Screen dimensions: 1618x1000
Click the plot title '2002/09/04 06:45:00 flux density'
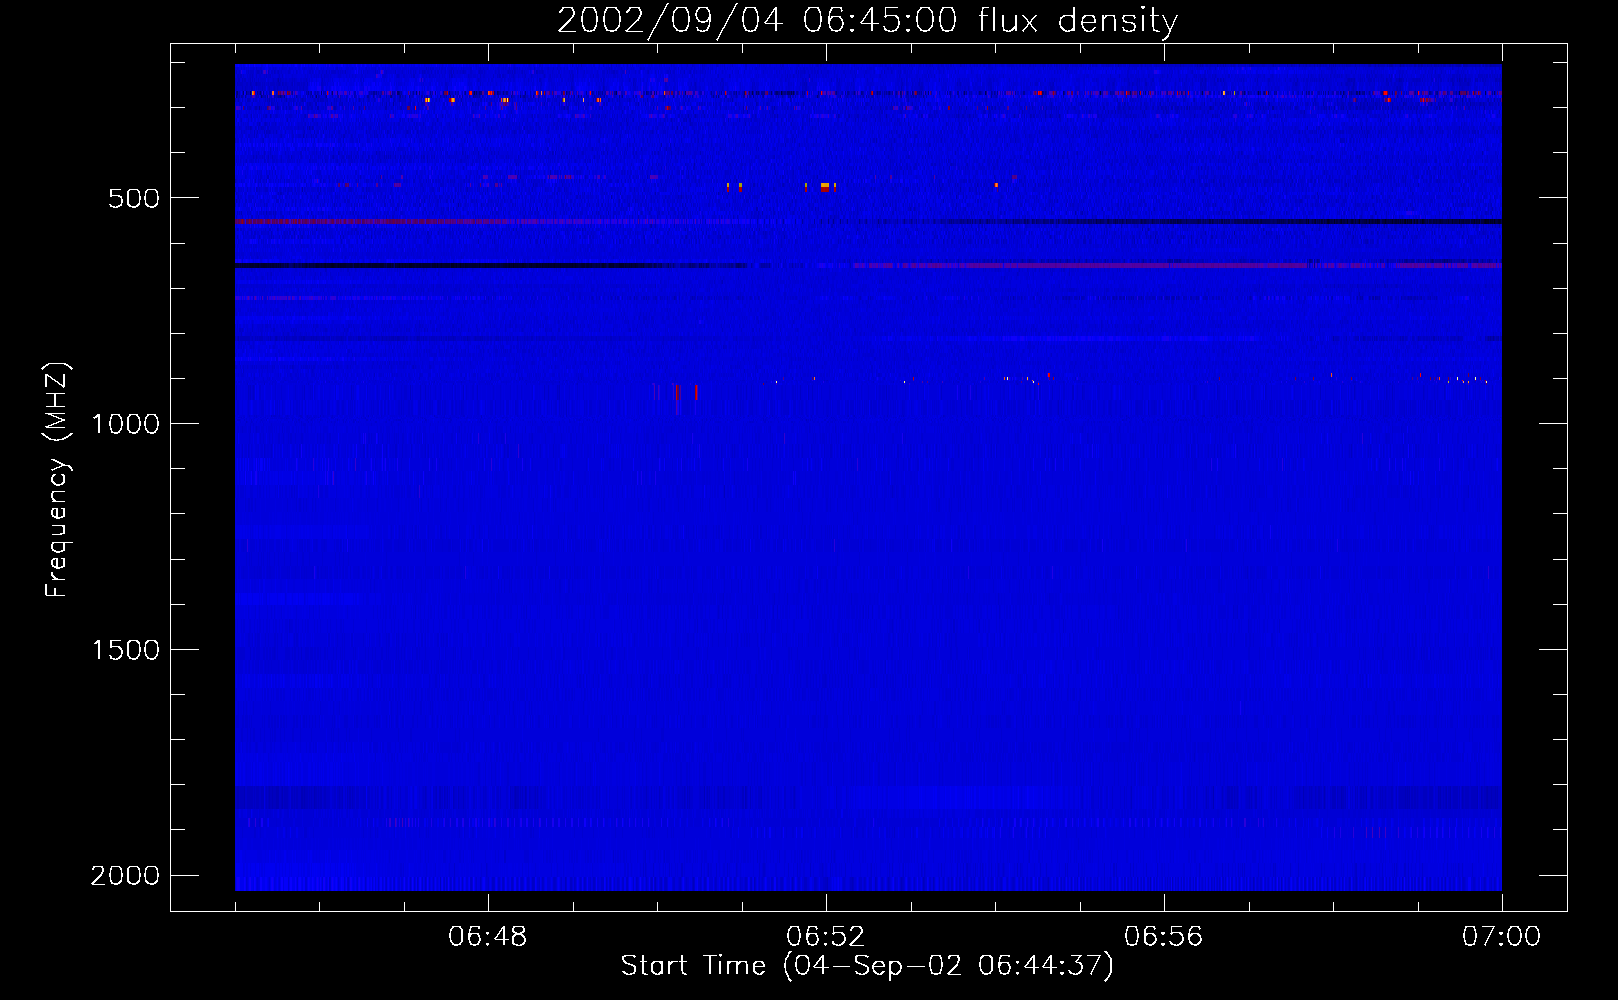[x=867, y=20]
